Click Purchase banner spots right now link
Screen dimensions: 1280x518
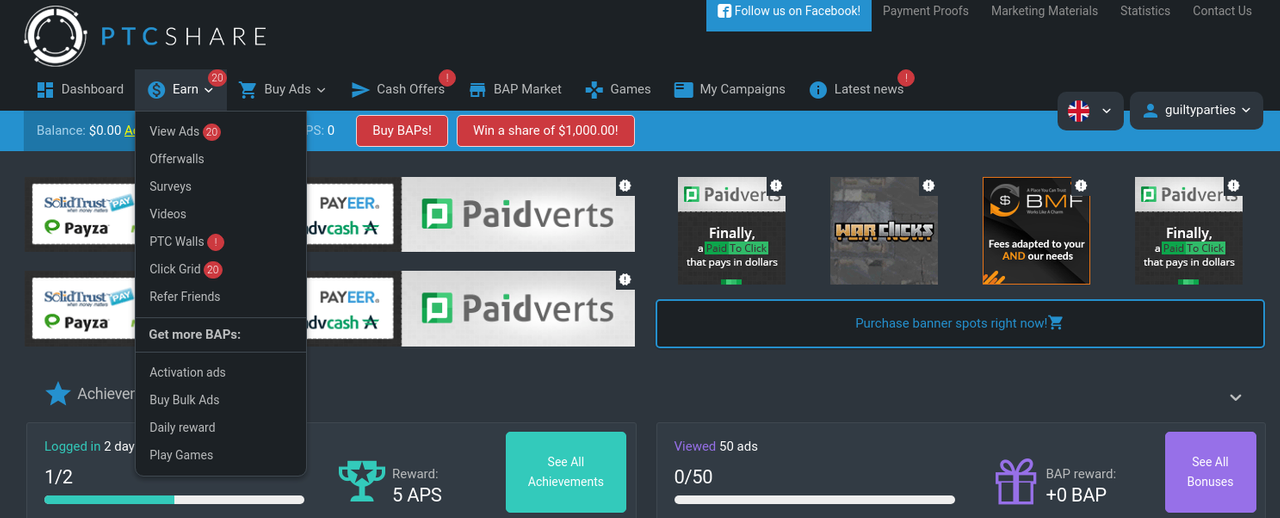pos(959,323)
